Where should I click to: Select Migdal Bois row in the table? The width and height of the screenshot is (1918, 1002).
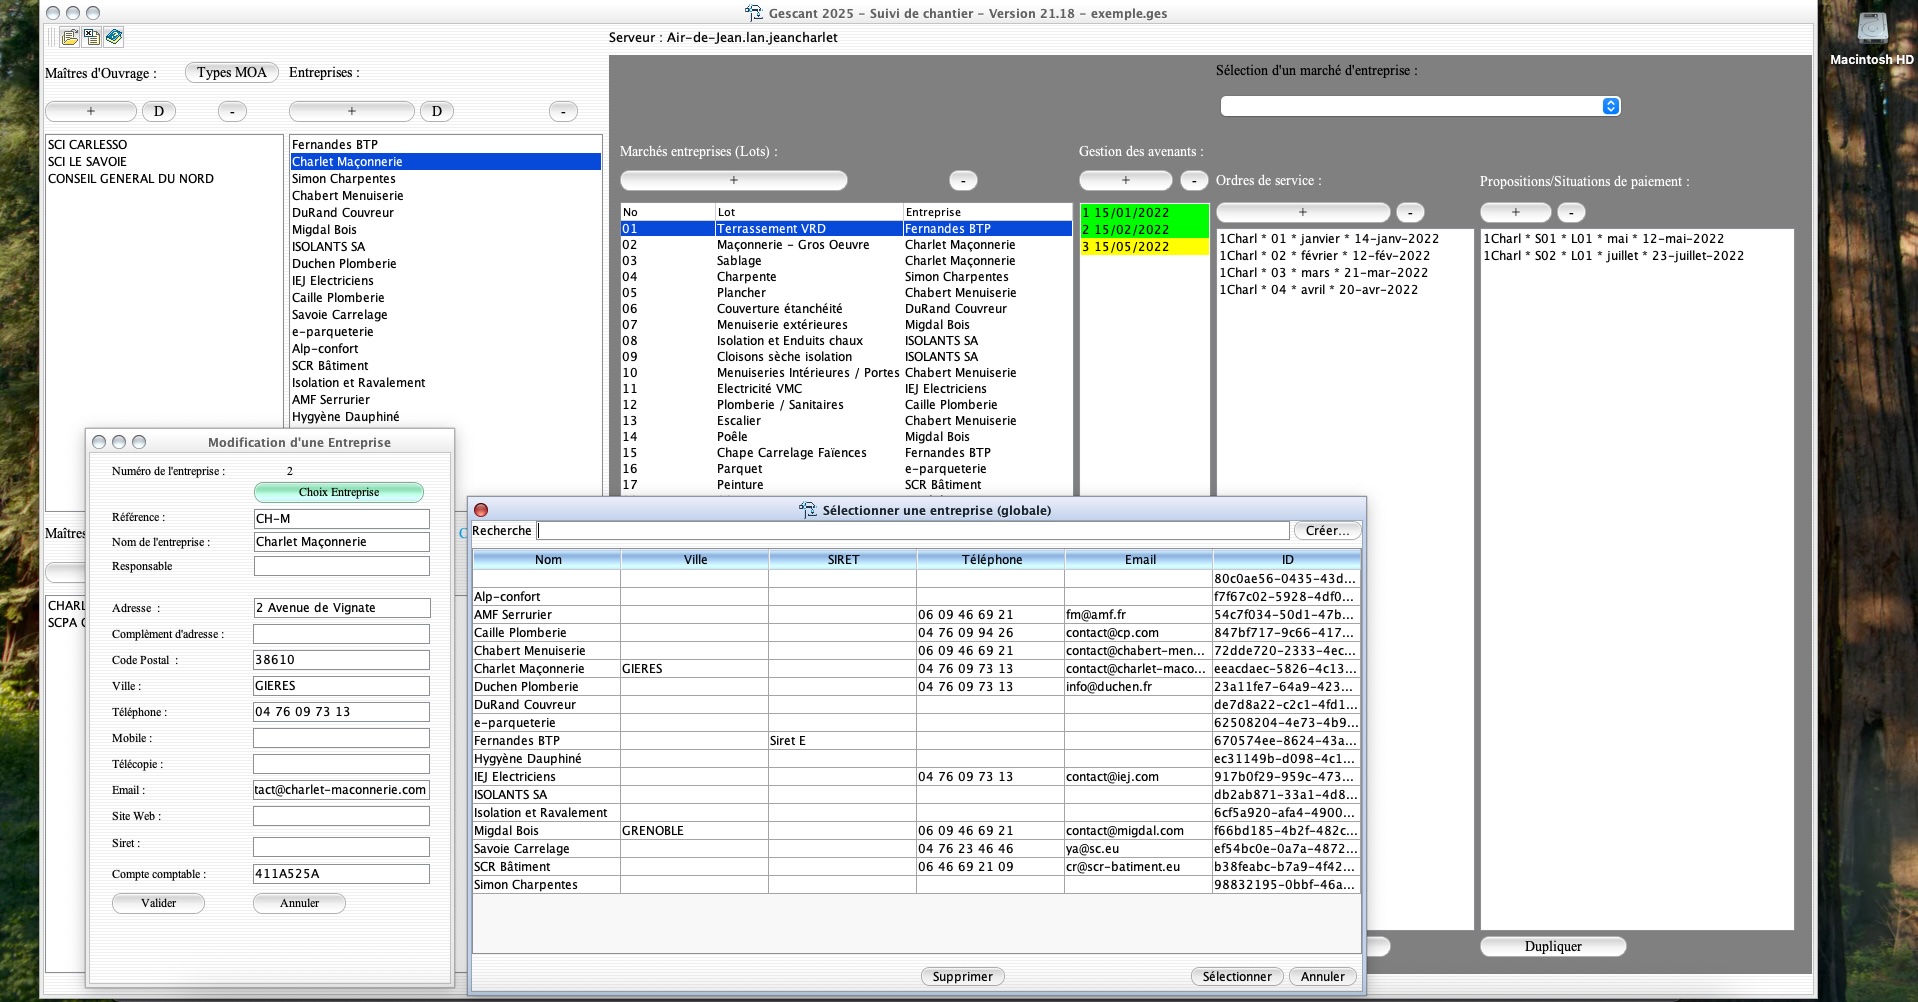(546, 831)
